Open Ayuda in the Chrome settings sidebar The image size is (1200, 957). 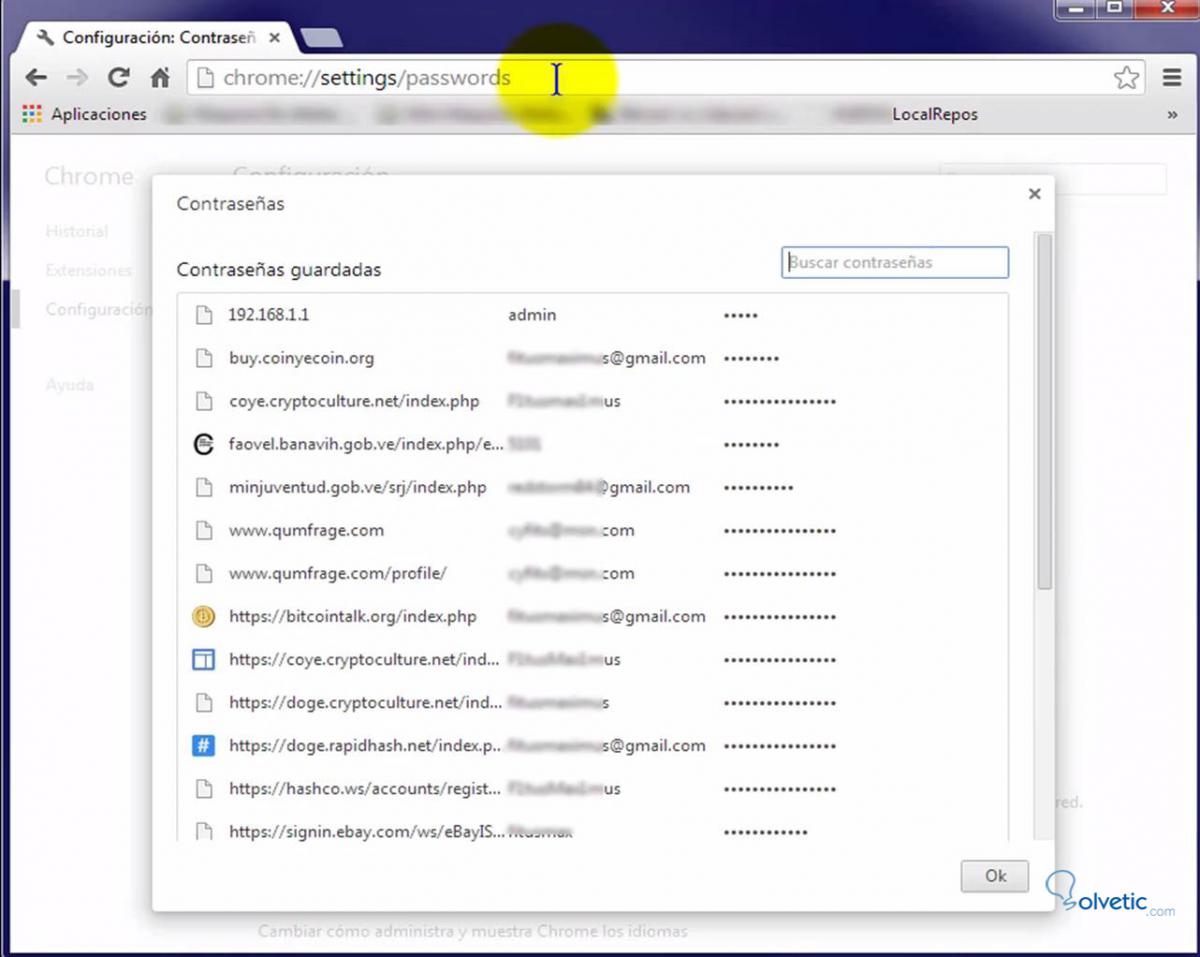(69, 384)
